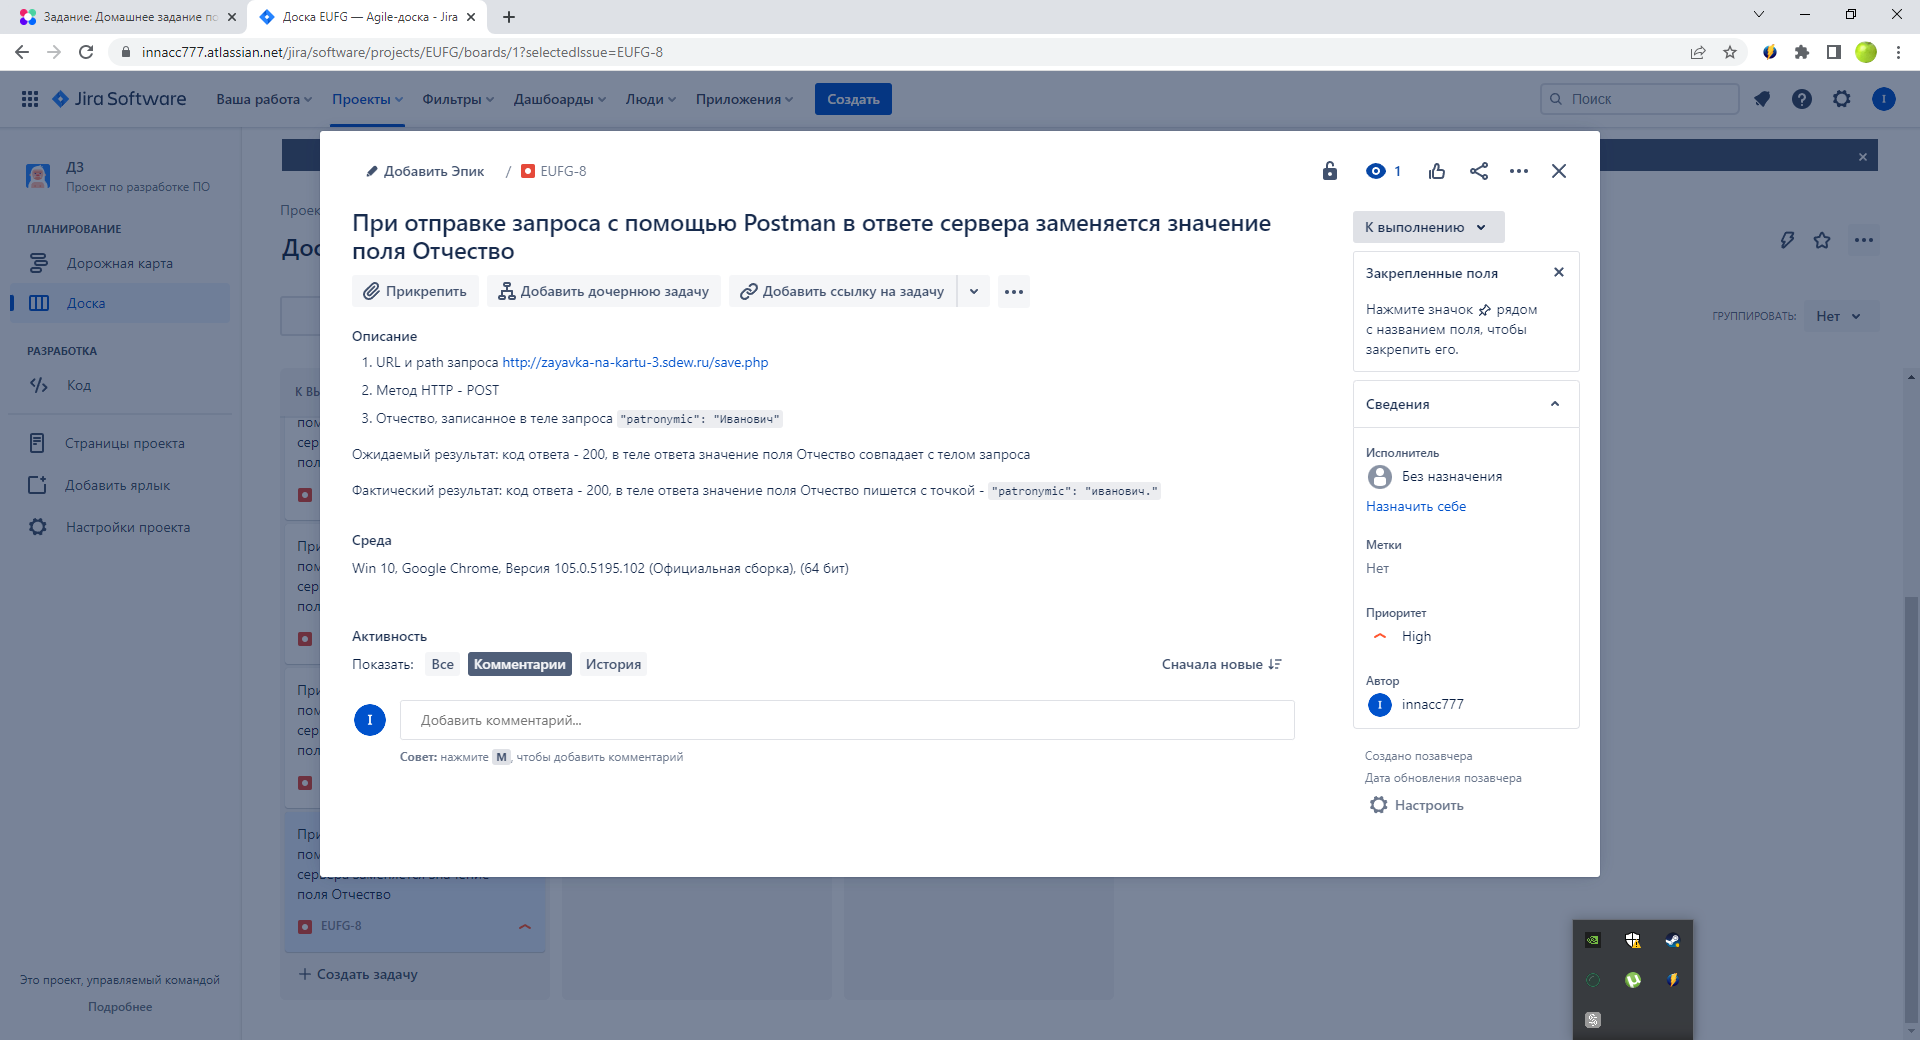Open Фильтры menu
The width and height of the screenshot is (1920, 1040).
tap(458, 99)
